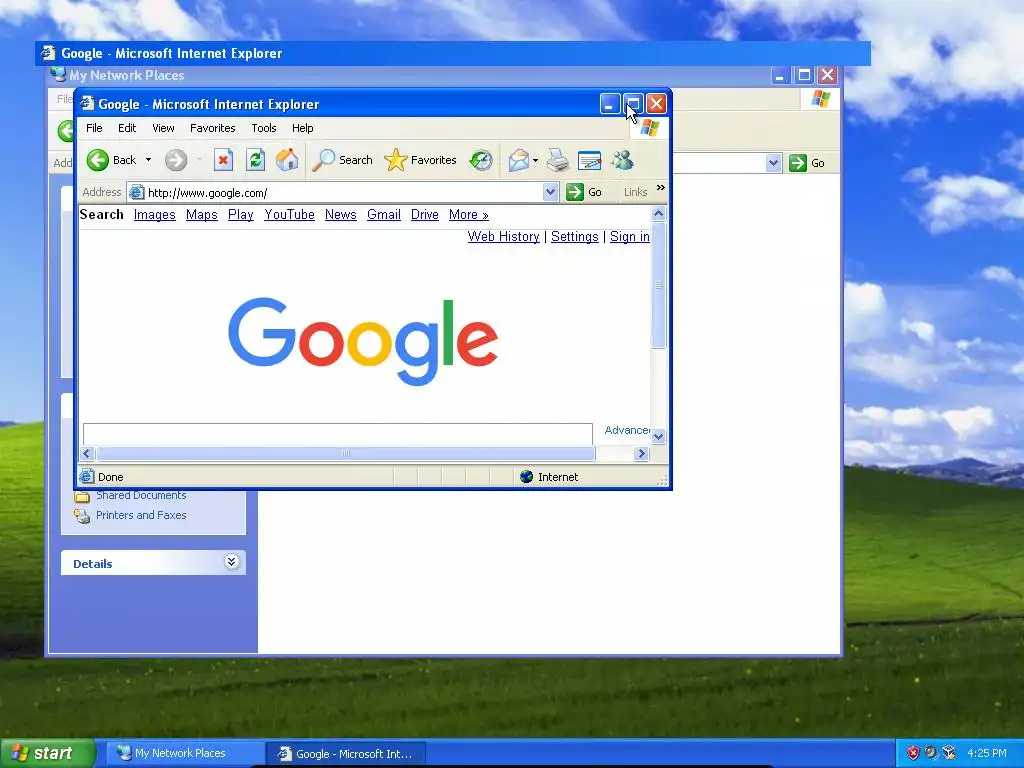Image resolution: width=1024 pixels, height=768 pixels.
Task: Go to Home page icon
Action: (x=287, y=160)
